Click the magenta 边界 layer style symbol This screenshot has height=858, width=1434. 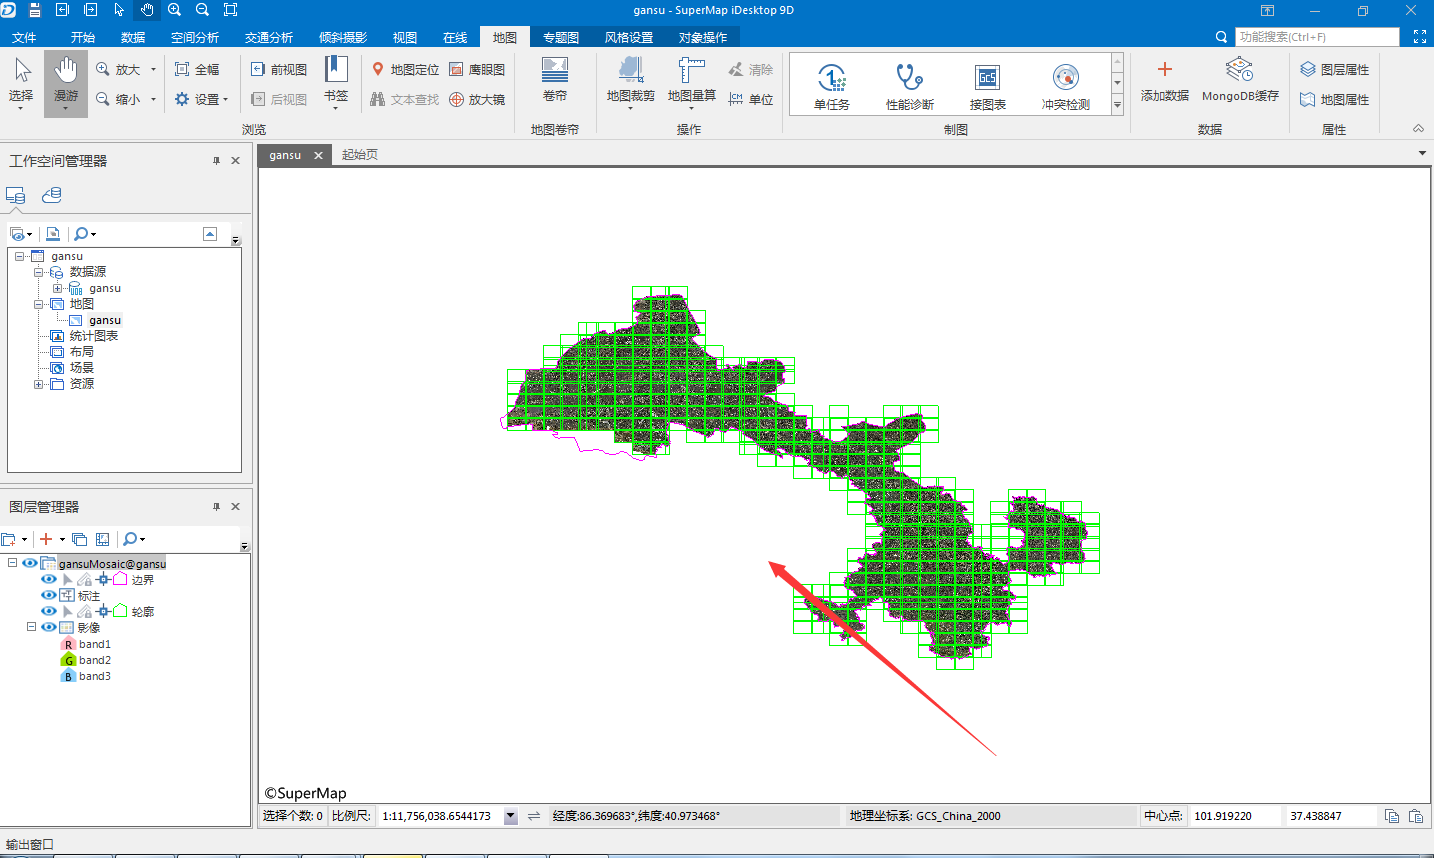click(120, 579)
